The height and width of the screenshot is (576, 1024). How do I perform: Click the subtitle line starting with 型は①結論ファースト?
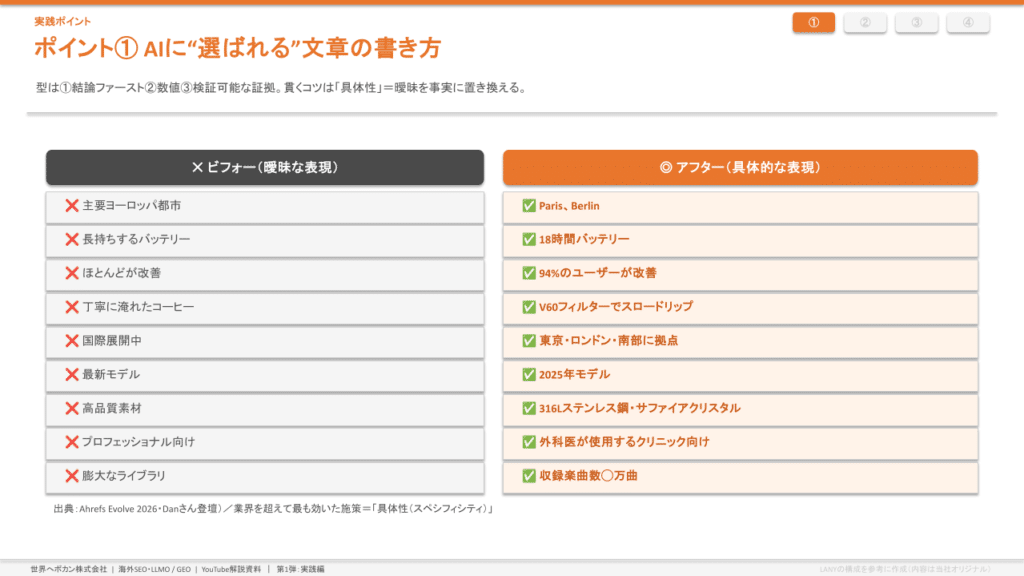pos(281,88)
